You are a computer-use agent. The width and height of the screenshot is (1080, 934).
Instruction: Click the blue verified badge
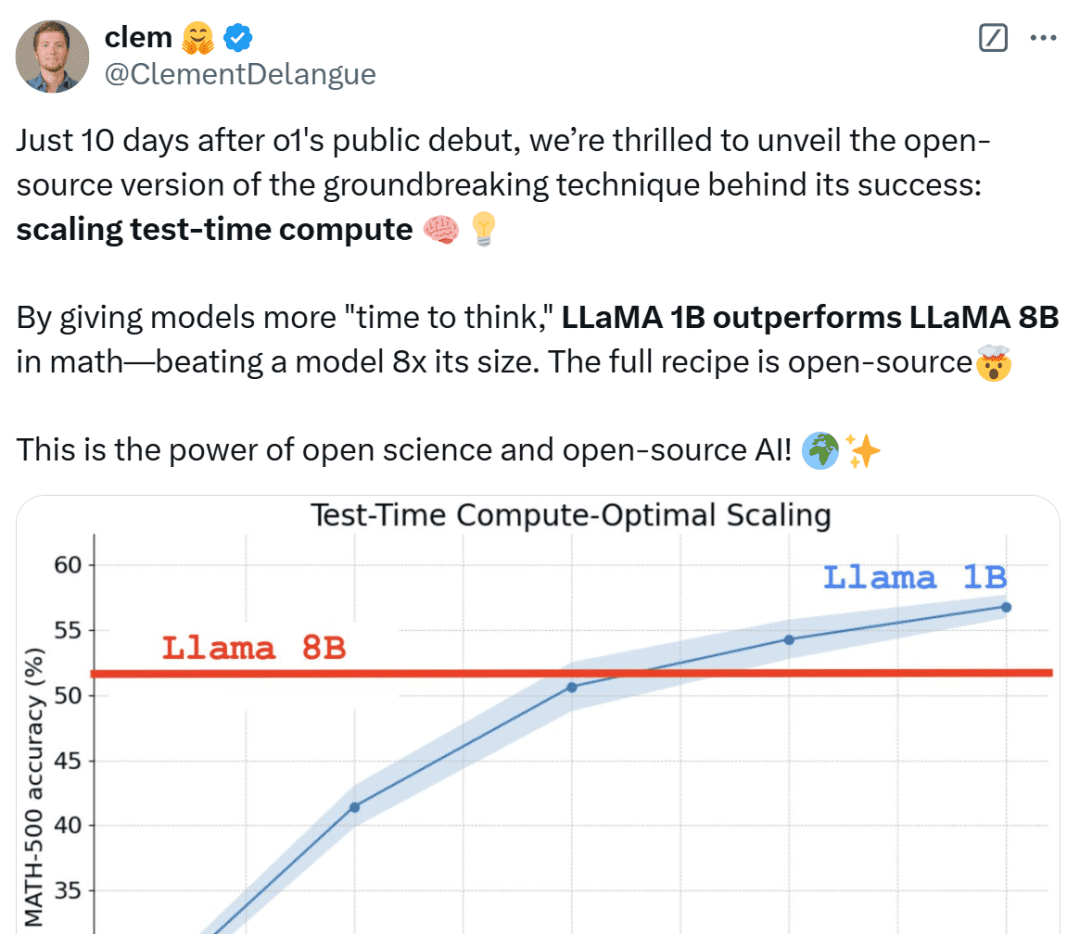[238, 38]
